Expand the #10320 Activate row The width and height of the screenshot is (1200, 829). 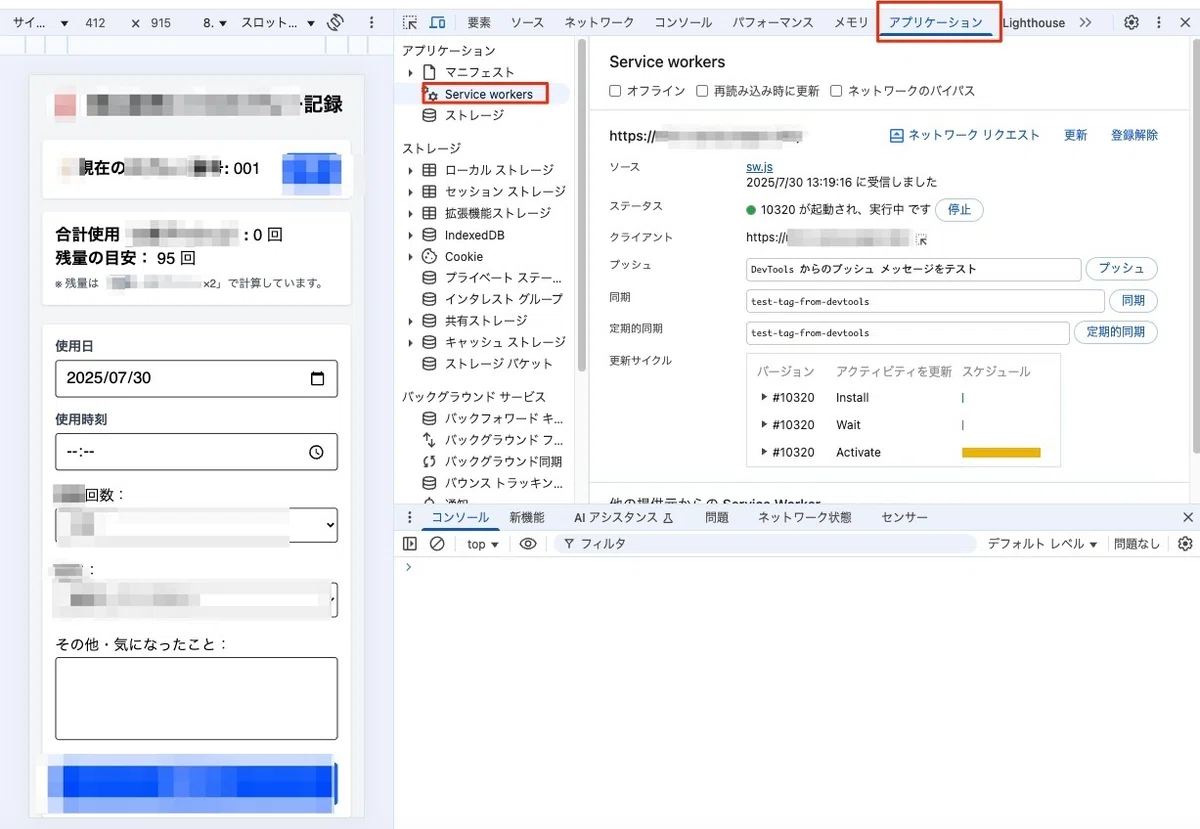coord(765,453)
